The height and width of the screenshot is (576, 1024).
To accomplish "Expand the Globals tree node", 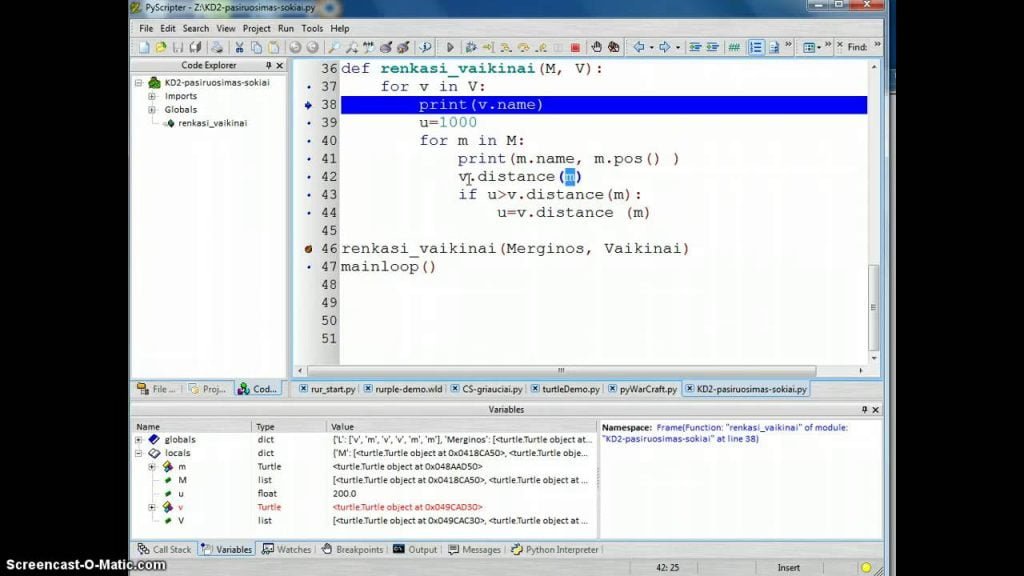I will (x=152, y=110).
